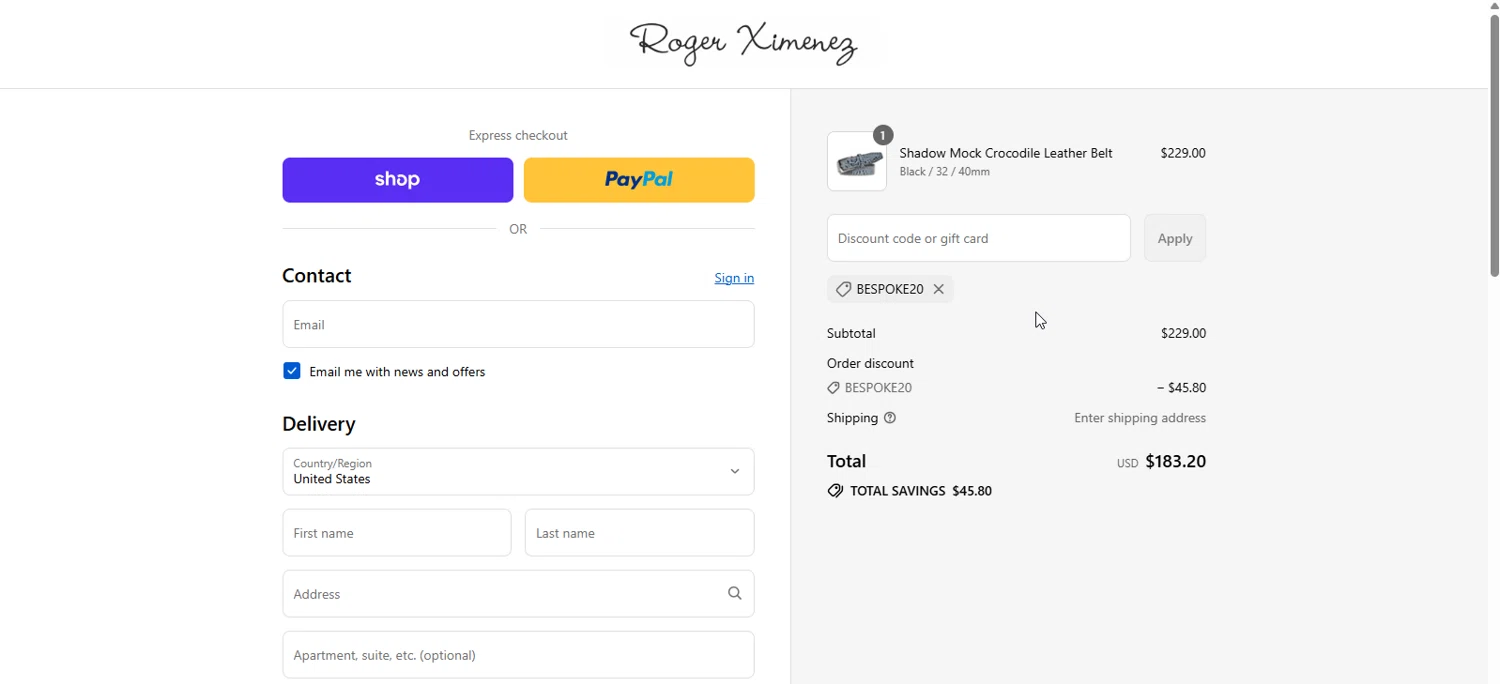The width and height of the screenshot is (1500, 684).
Task: Focus the Email input field
Action: (x=518, y=324)
